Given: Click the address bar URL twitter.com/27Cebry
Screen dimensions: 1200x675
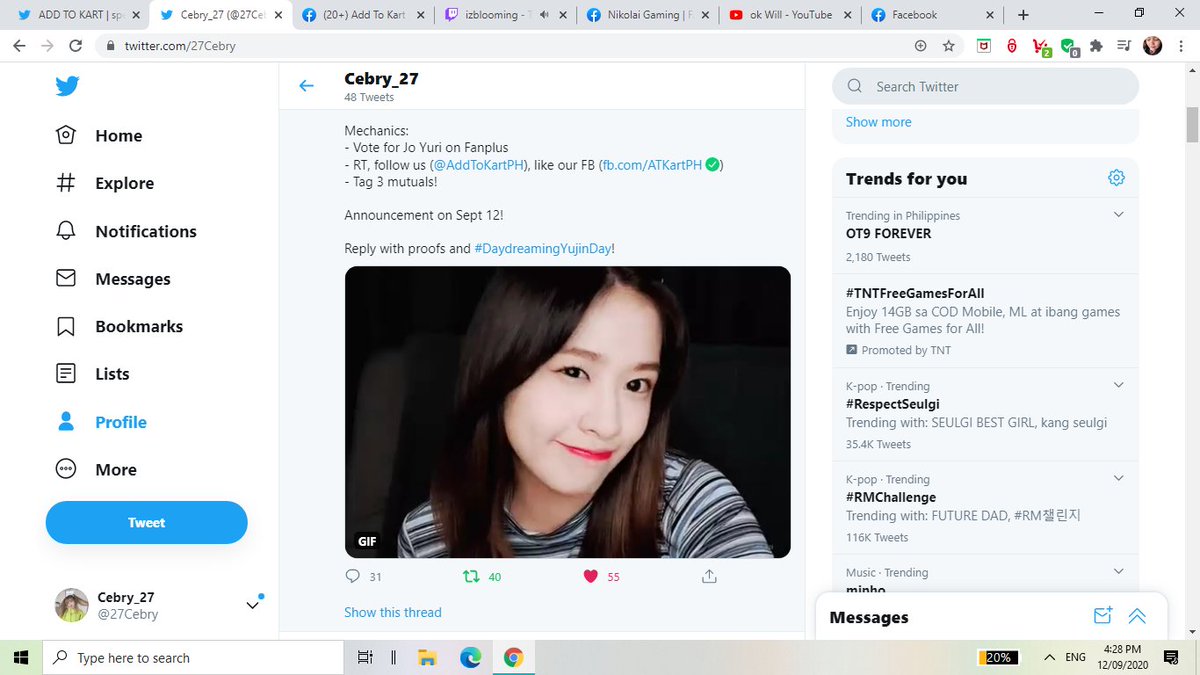Looking at the screenshot, I should click(x=180, y=46).
